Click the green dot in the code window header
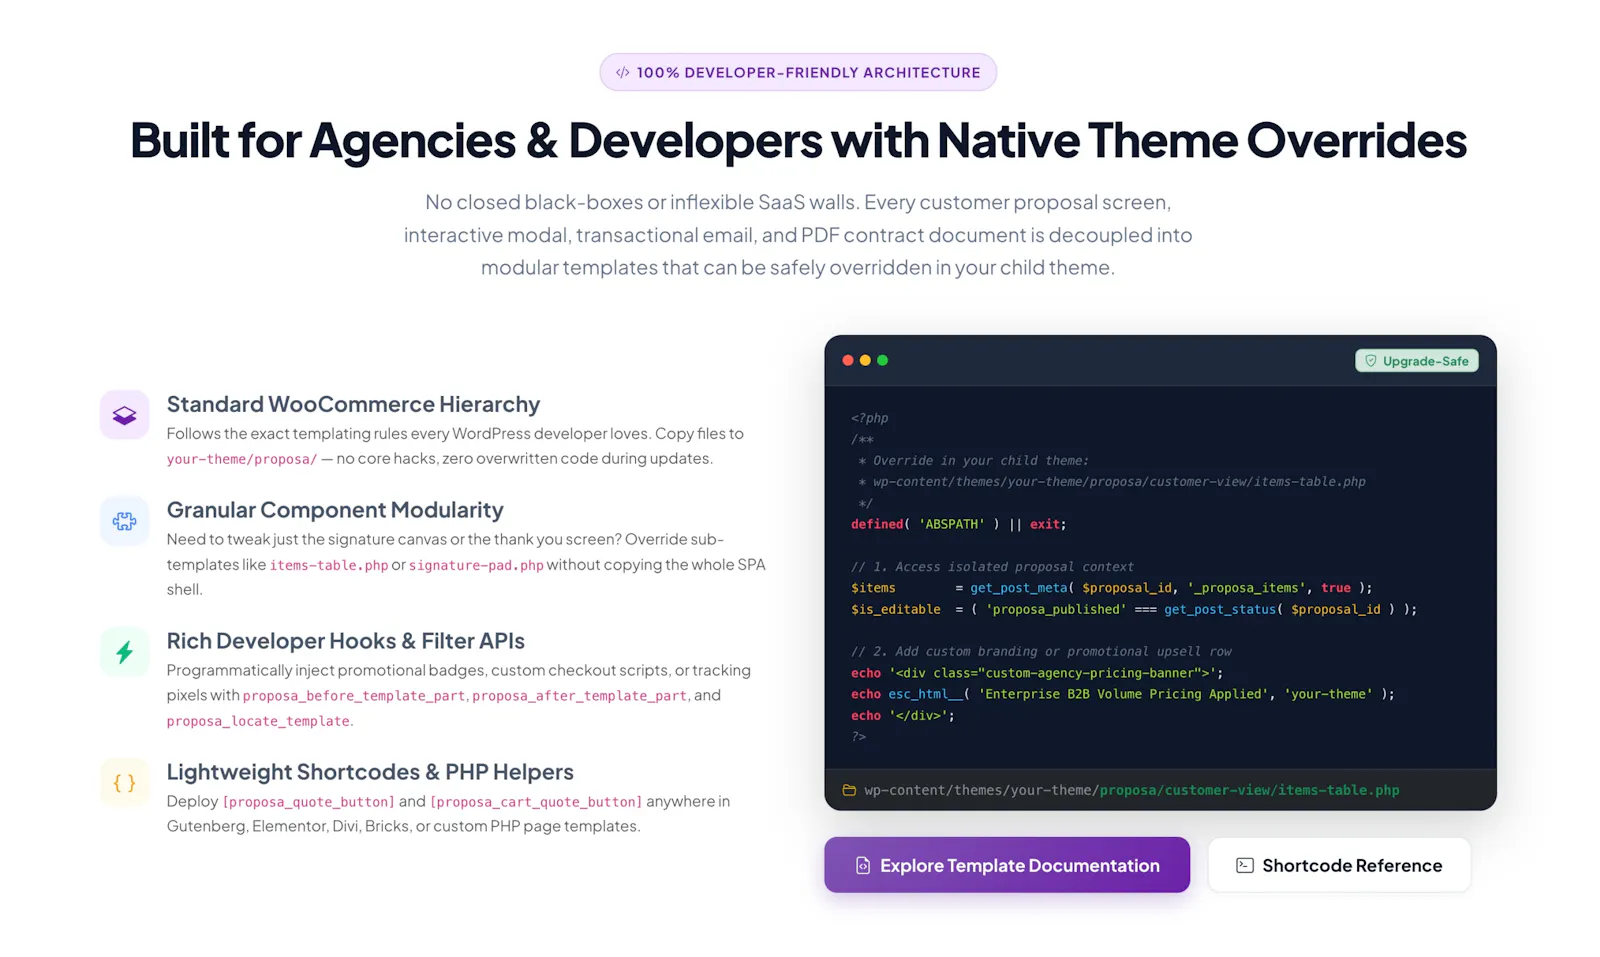 pyautogui.click(x=882, y=360)
